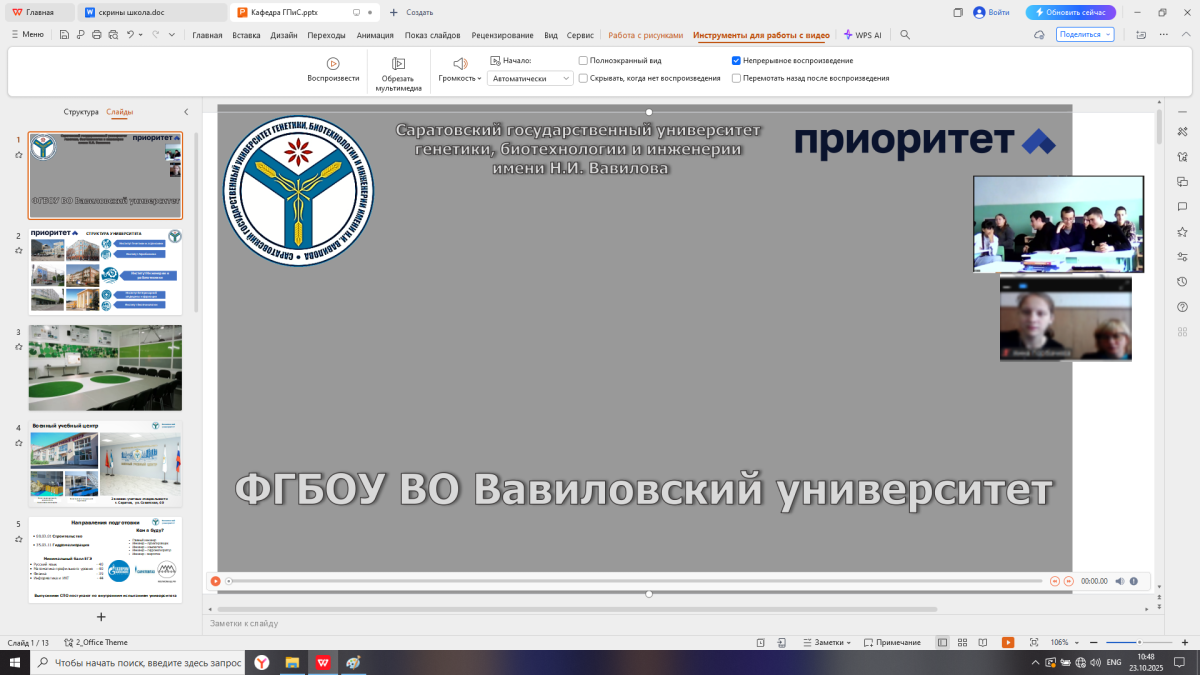Screen dimensions: 1200x675
Task: Open the Обрезать мультимедиа trim tool
Action: click(398, 64)
